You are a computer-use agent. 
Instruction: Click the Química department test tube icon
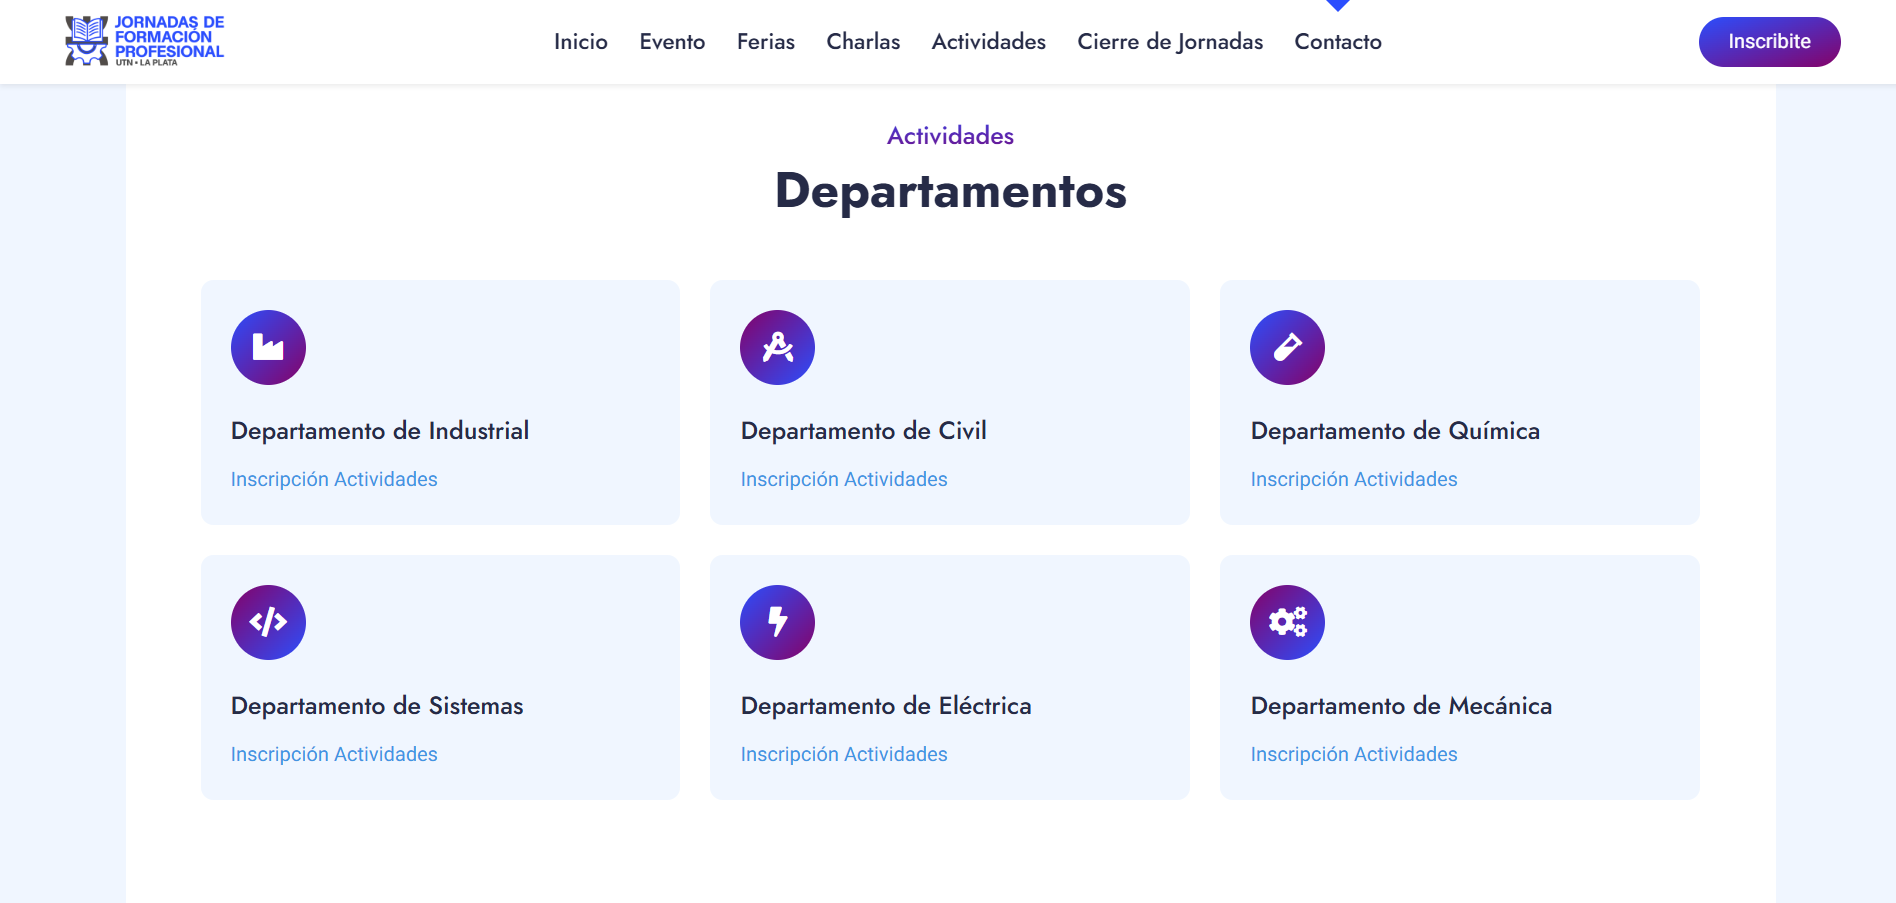point(1287,347)
